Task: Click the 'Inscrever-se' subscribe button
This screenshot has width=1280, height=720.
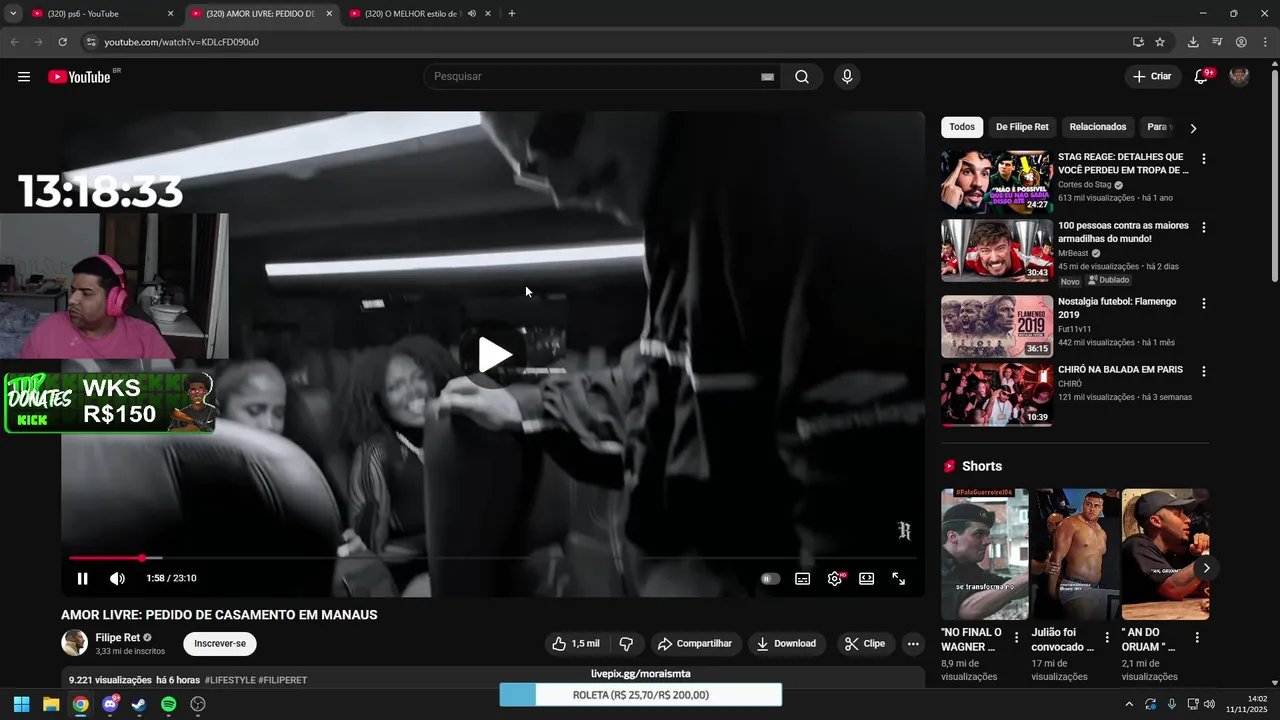Action: click(219, 644)
